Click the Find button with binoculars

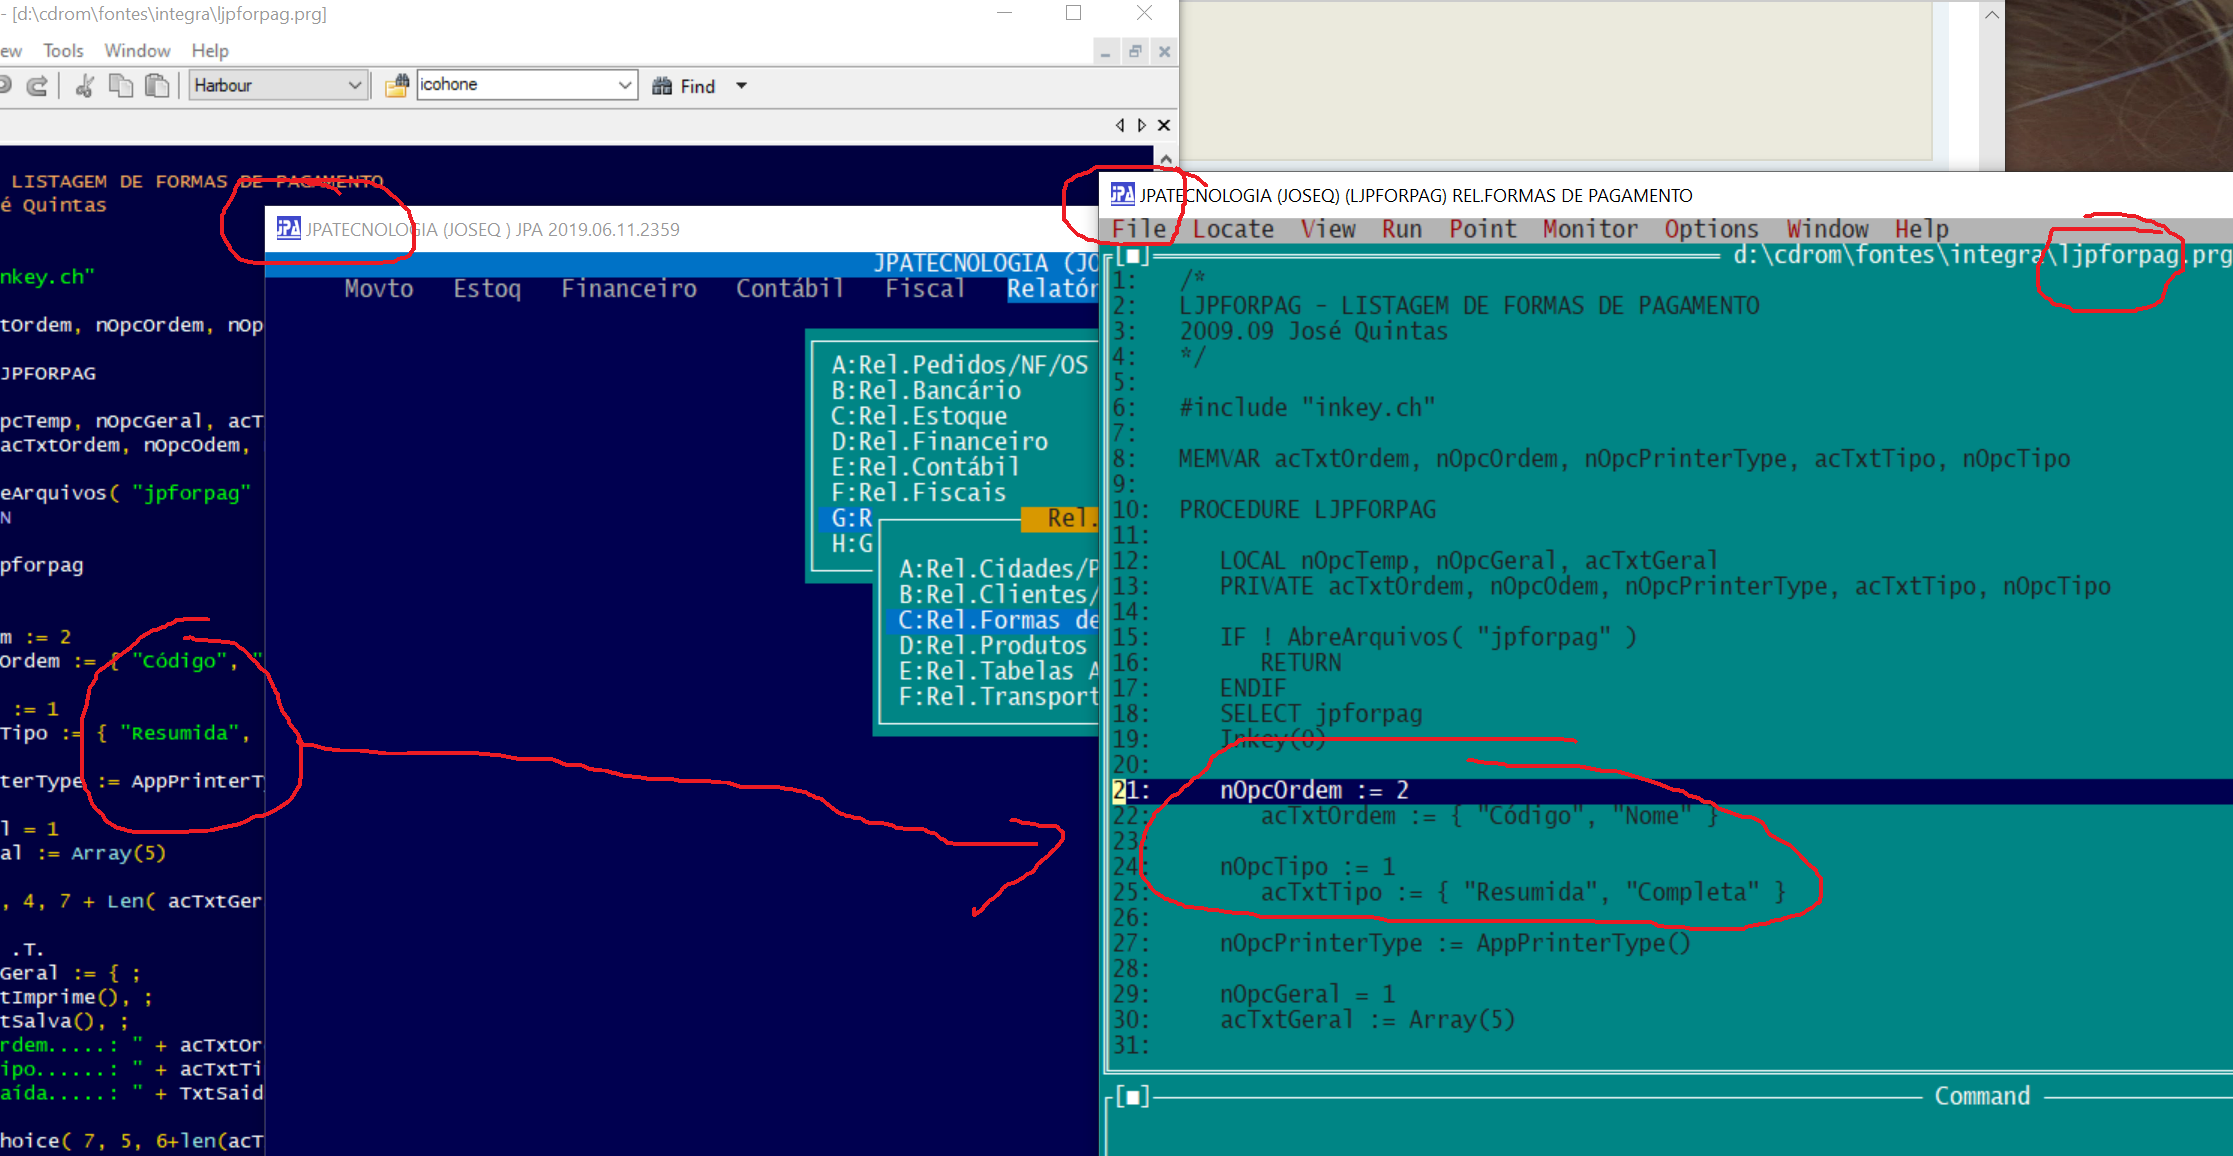(685, 86)
